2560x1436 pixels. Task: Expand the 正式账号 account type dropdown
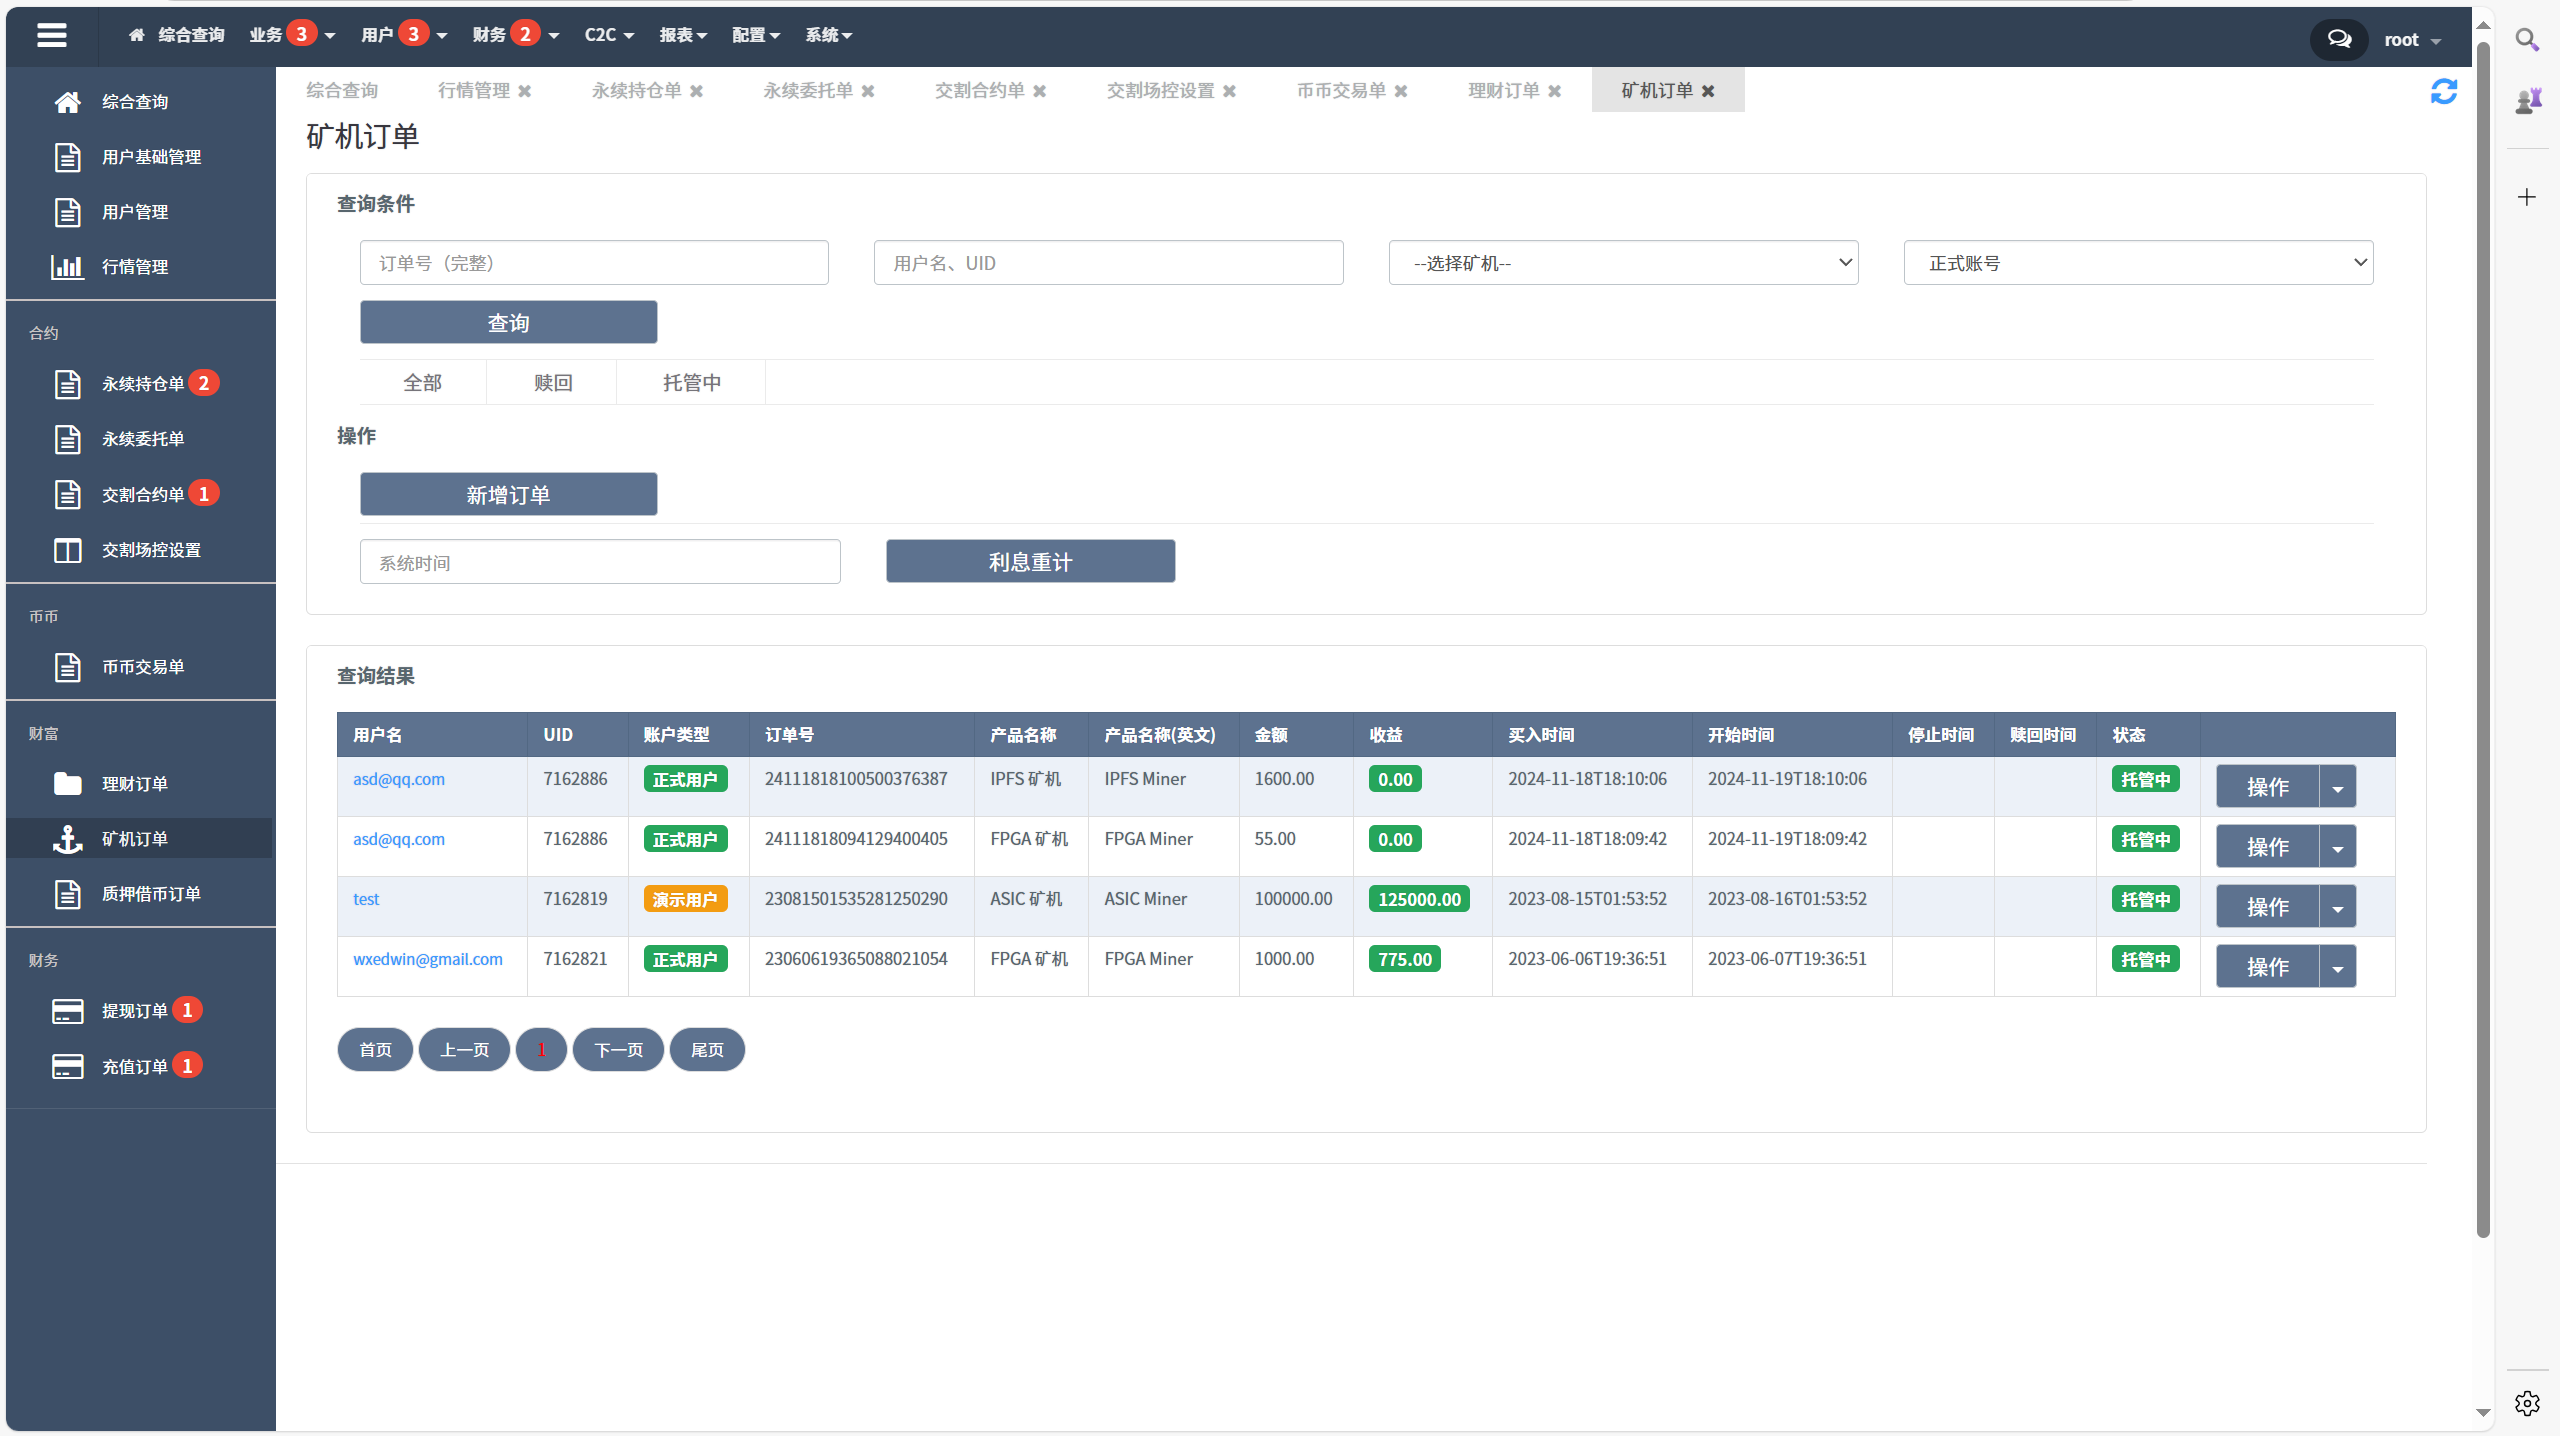click(x=2136, y=264)
